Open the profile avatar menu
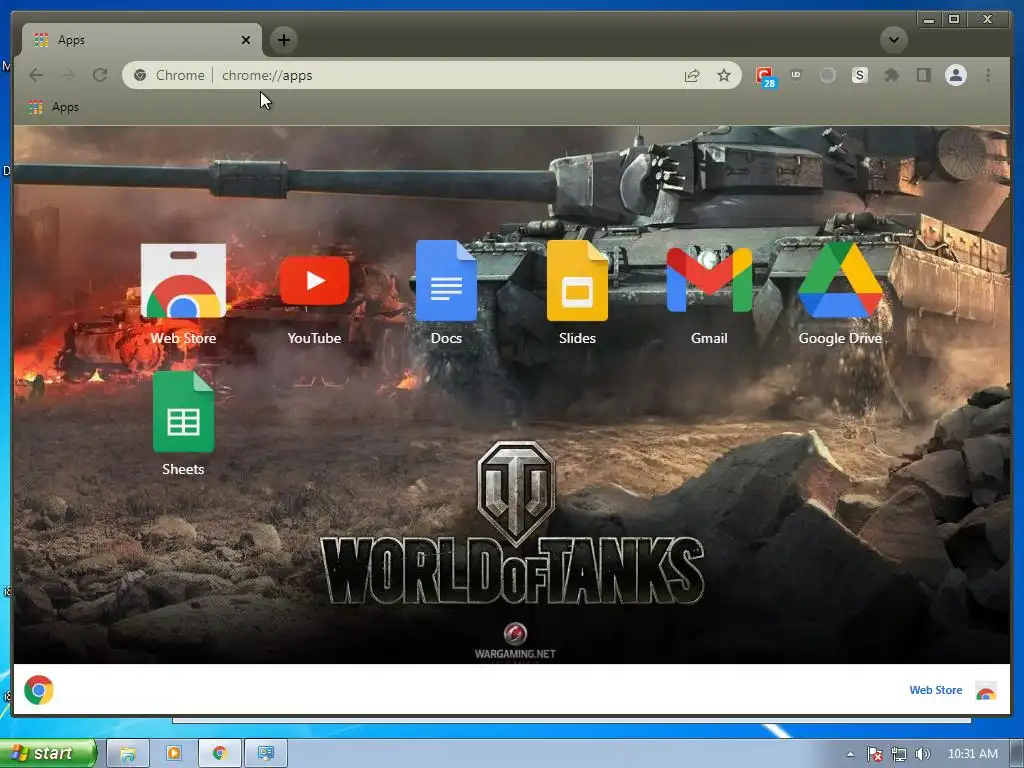Screen dimensions: 1024x768 click(955, 75)
